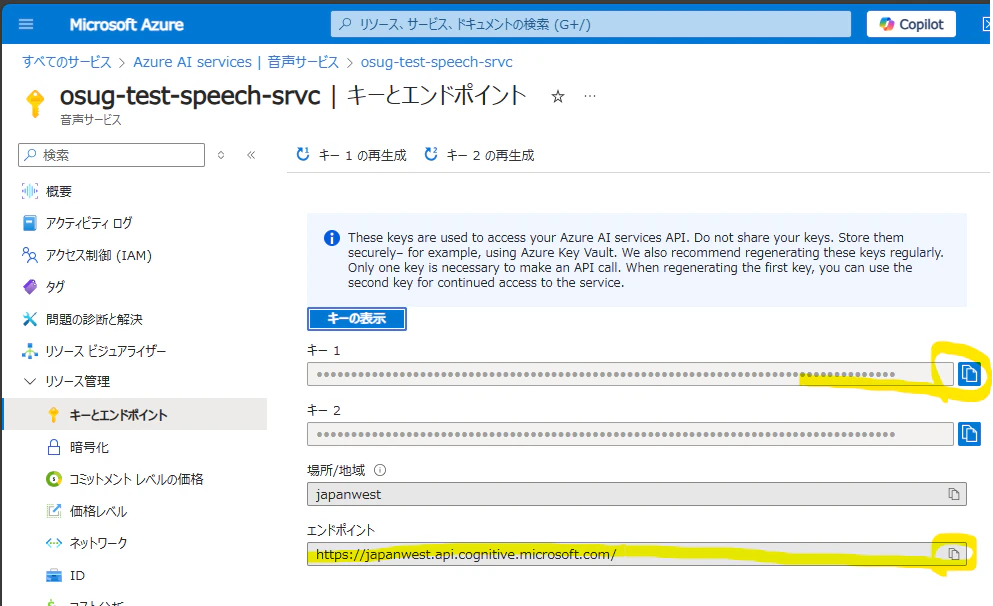The height and width of the screenshot is (606, 993).
Task: Toggle sidebar expand/collapse arrows control
Action: (x=220, y=155)
